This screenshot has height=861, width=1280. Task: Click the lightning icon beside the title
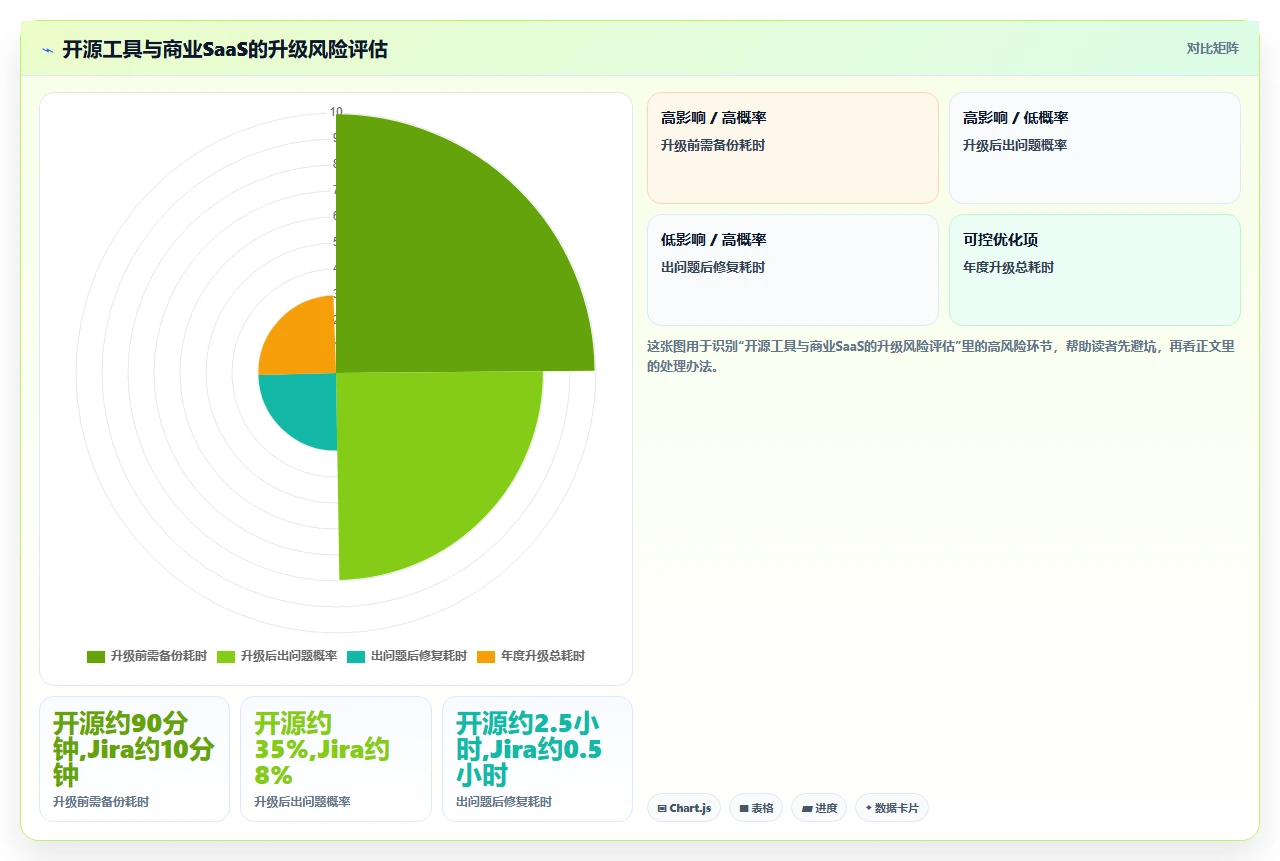click(48, 49)
